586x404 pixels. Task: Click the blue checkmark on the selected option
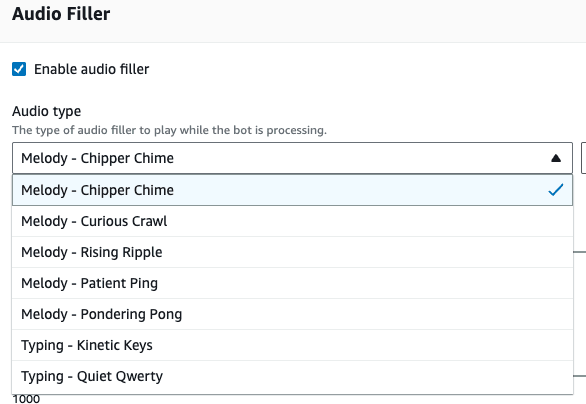pyautogui.click(x=556, y=190)
